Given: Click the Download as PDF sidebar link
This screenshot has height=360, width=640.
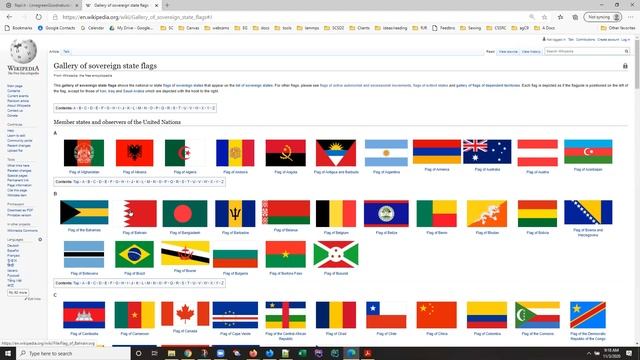Looking at the screenshot, I should [x=20, y=210].
